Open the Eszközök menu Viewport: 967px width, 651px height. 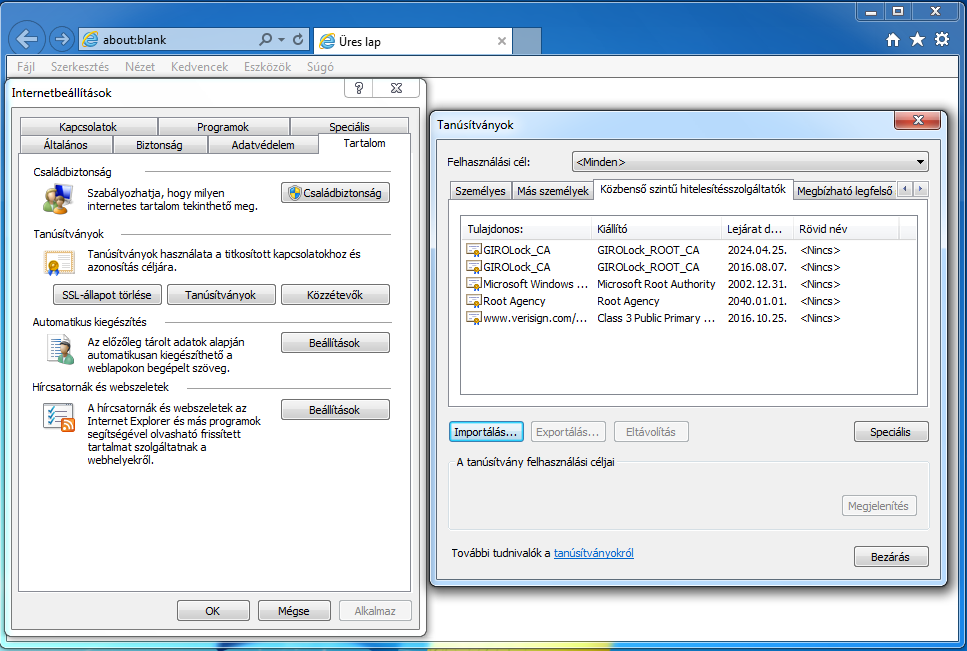(267, 67)
